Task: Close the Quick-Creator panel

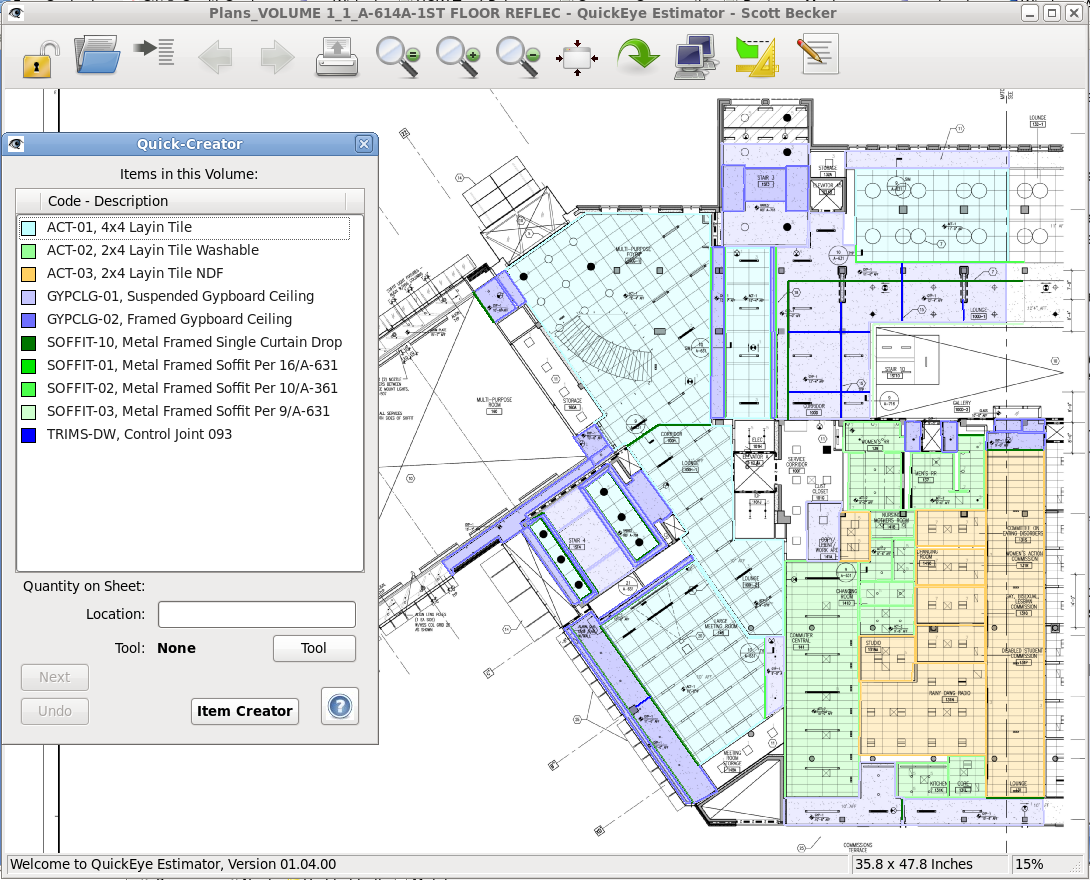Action: click(x=364, y=144)
